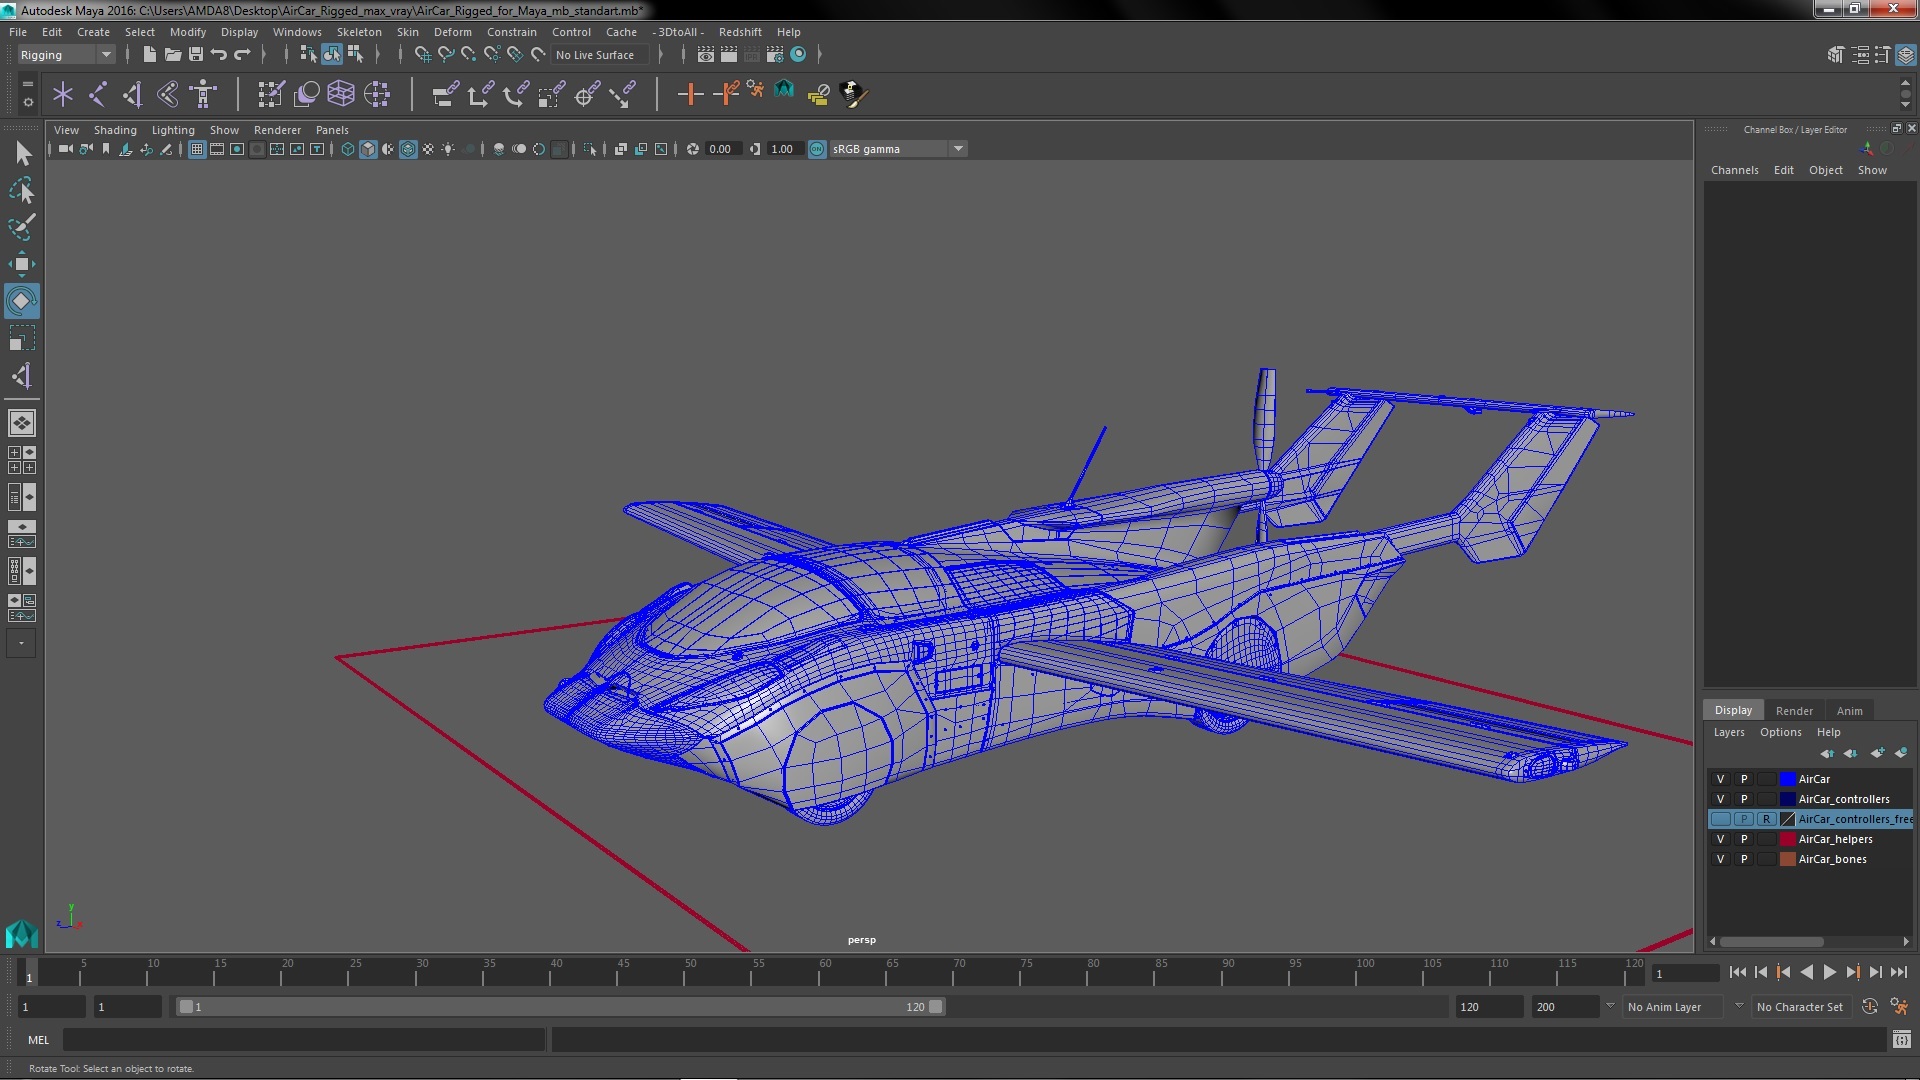Screen dimensions: 1920x1080
Task: Toggle visibility of AirCar_controllers layer
Action: 1720,799
